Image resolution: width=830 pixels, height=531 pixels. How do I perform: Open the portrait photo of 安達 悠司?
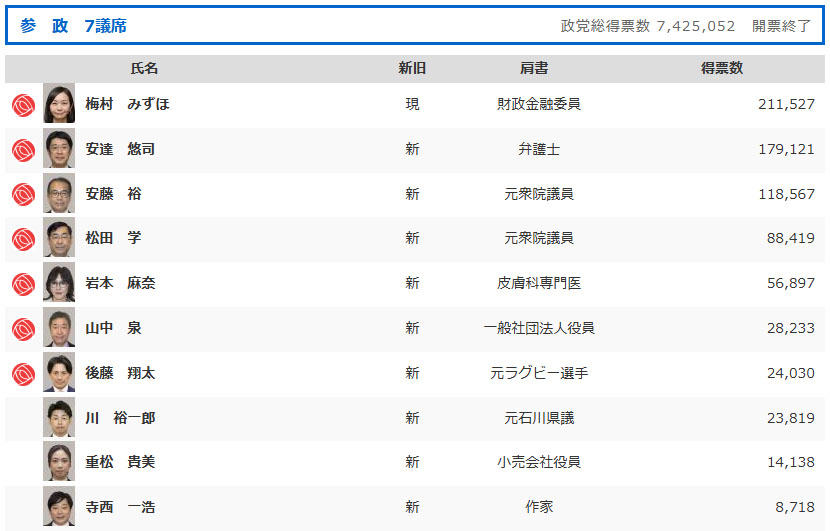[x=59, y=149]
